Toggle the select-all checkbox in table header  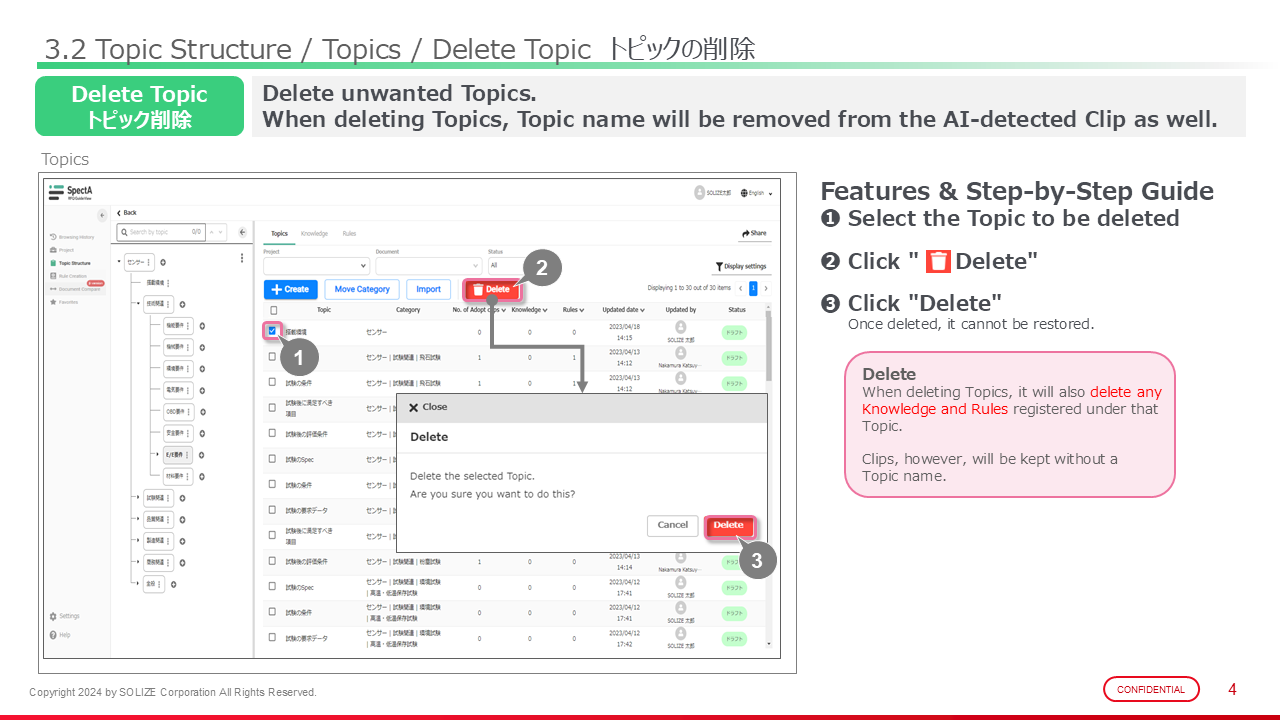[x=274, y=310]
